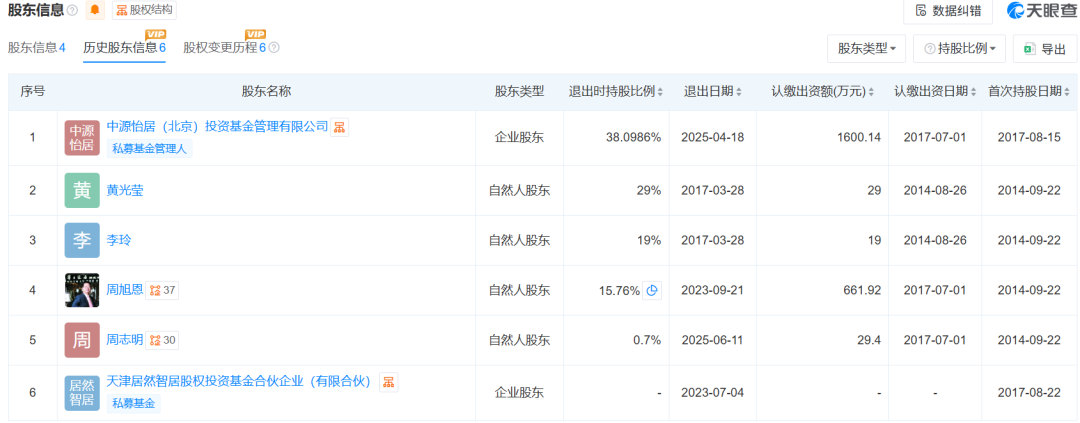Click the pie chart icon next to 15.76%
This screenshot has width=1080, height=423.
click(652, 291)
